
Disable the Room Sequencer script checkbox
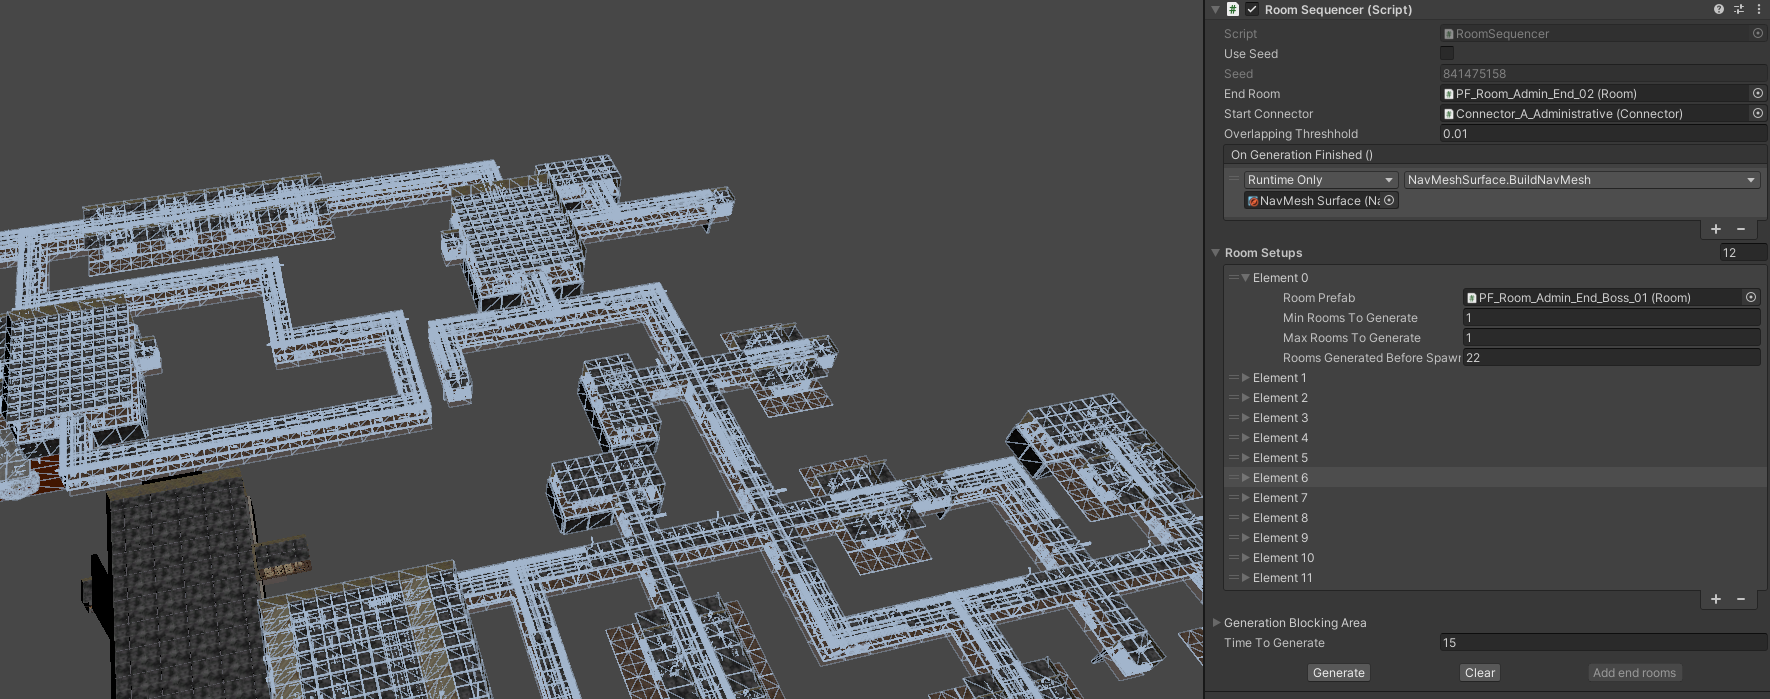coord(1252,9)
